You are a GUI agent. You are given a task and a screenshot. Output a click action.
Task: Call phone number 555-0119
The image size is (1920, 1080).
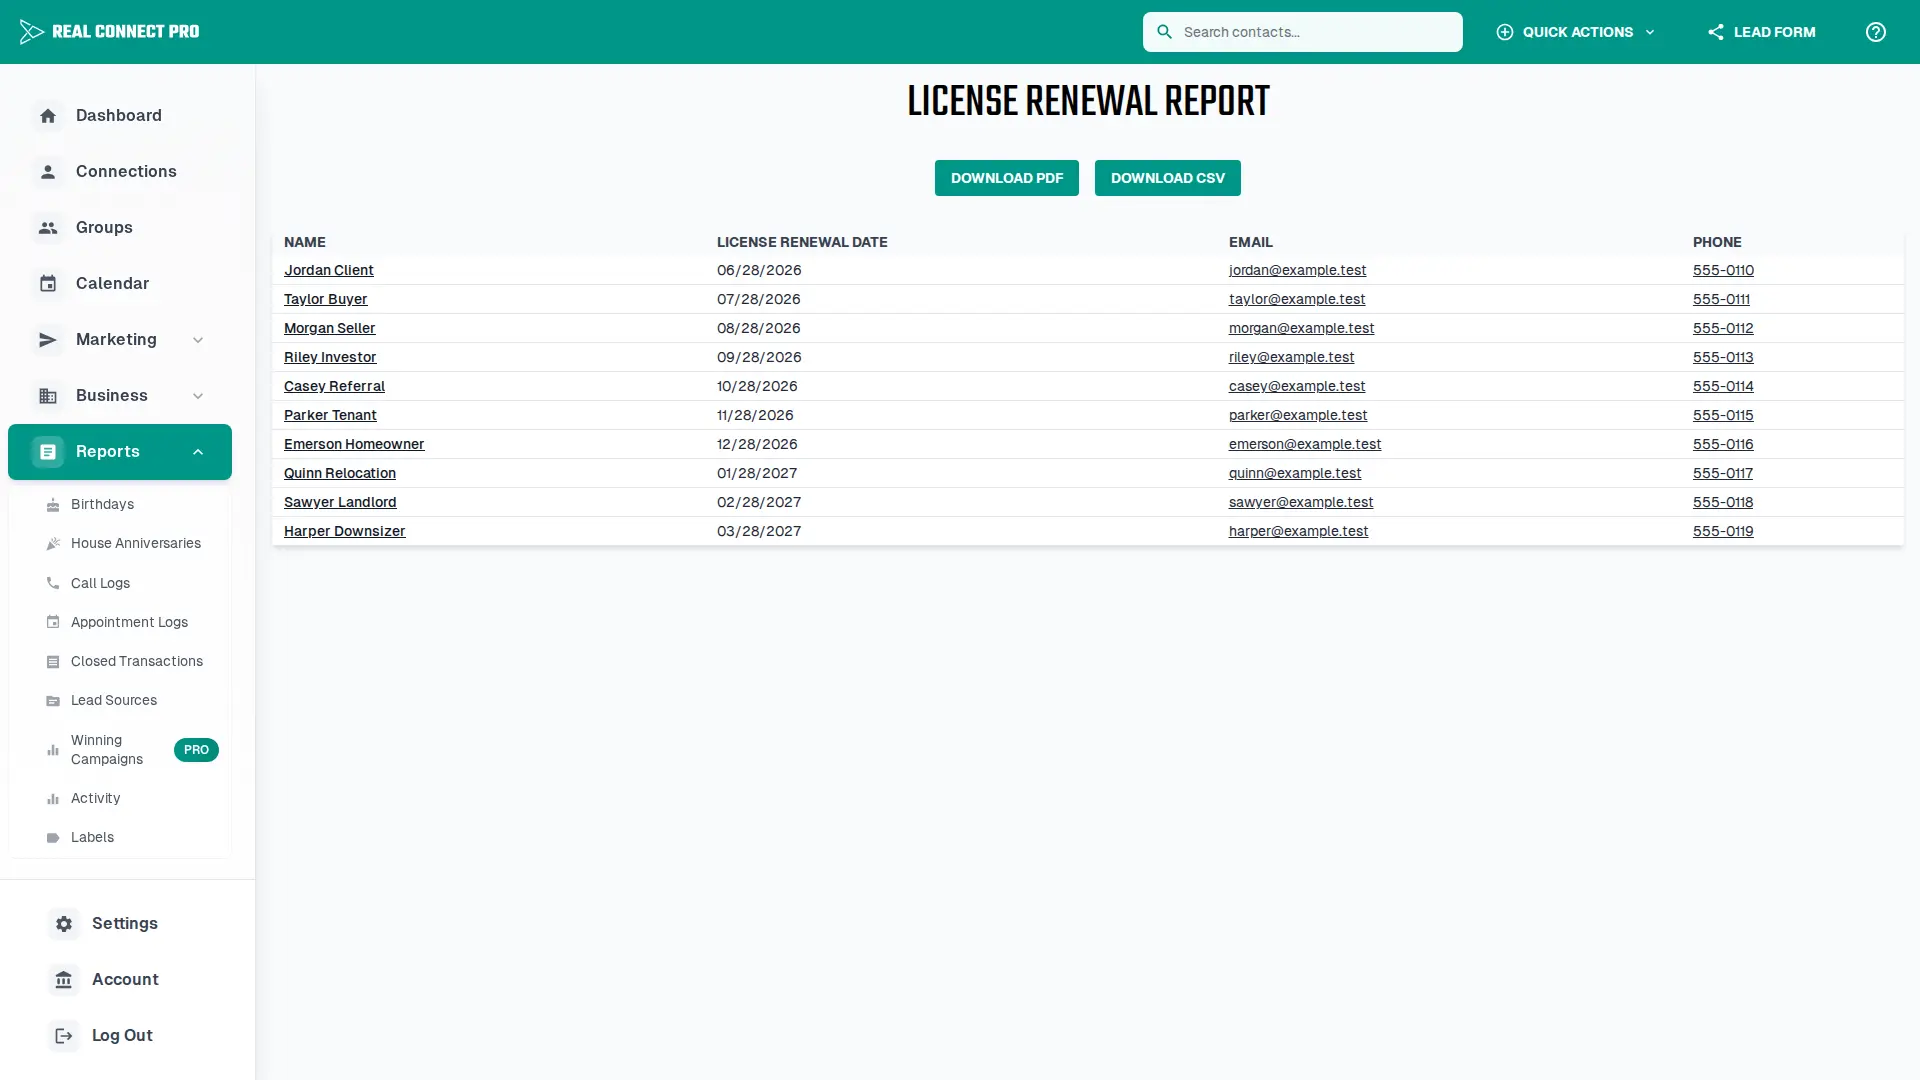point(1722,532)
